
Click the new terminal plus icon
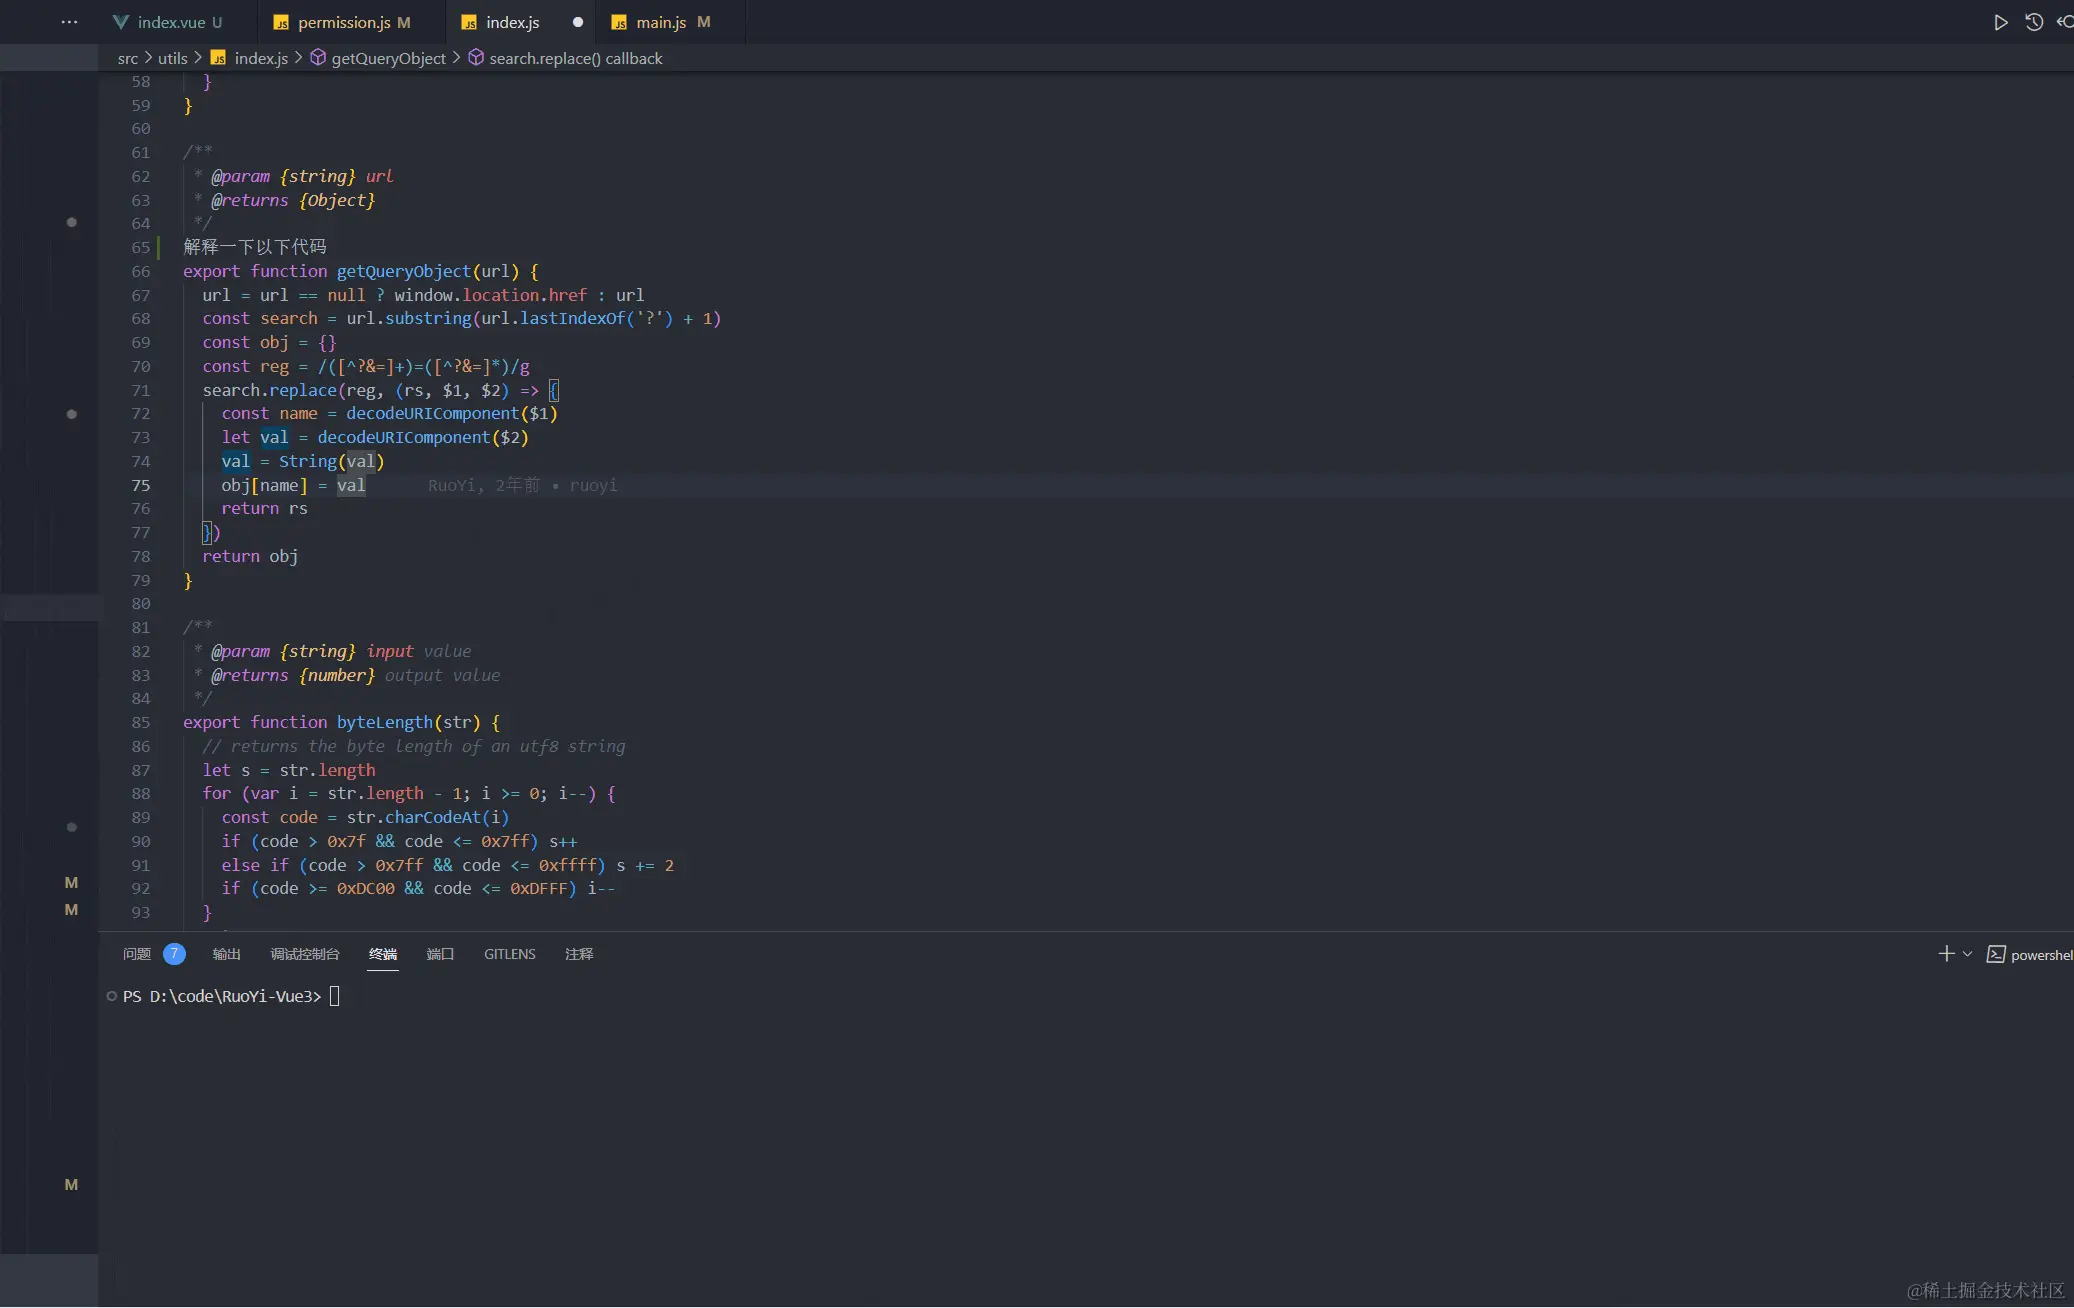click(1946, 954)
